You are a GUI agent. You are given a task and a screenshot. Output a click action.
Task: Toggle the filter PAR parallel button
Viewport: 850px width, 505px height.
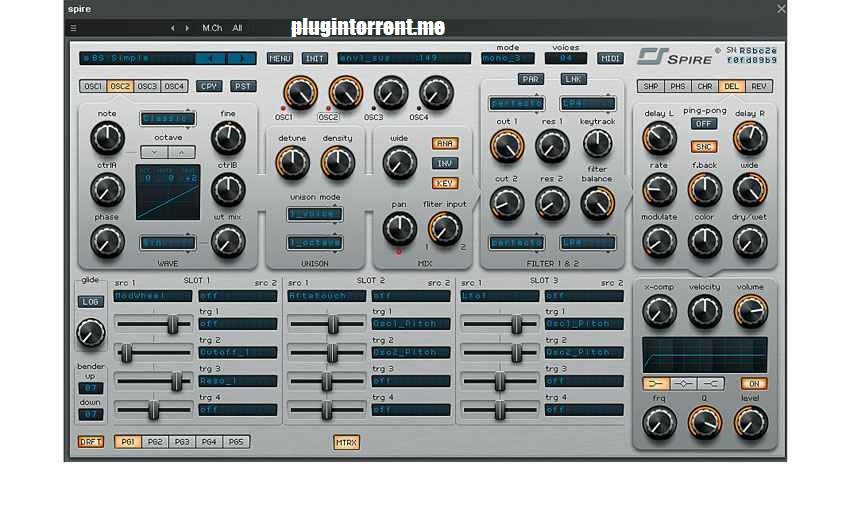(530, 79)
